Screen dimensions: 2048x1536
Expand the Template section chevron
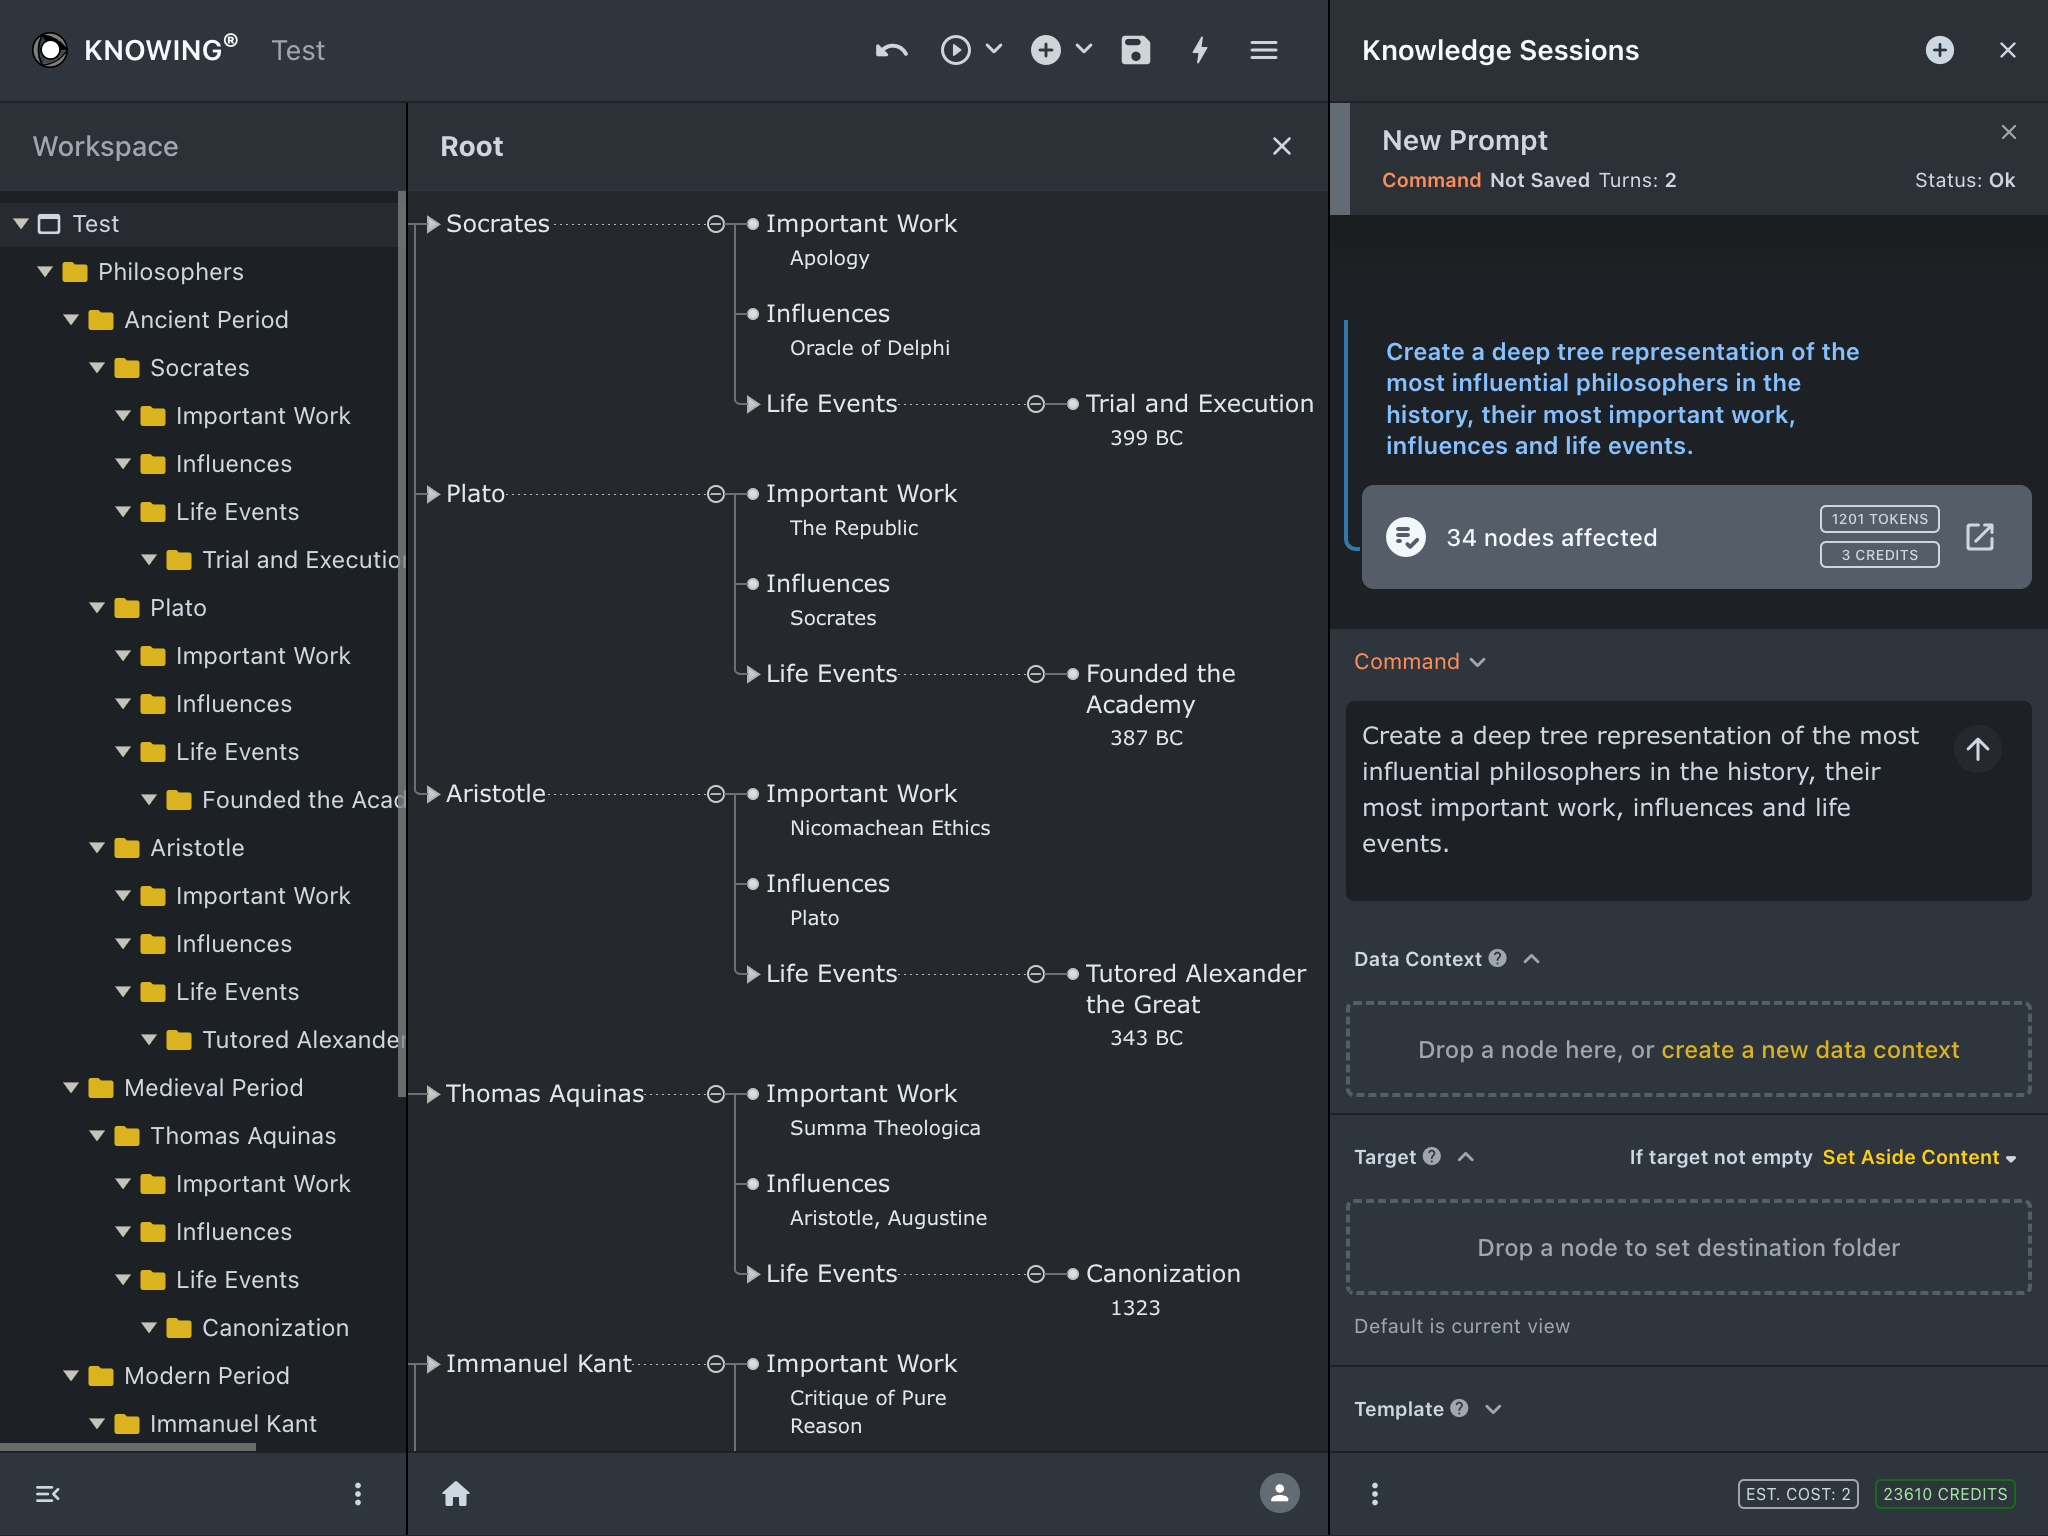[x=1493, y=1409]
